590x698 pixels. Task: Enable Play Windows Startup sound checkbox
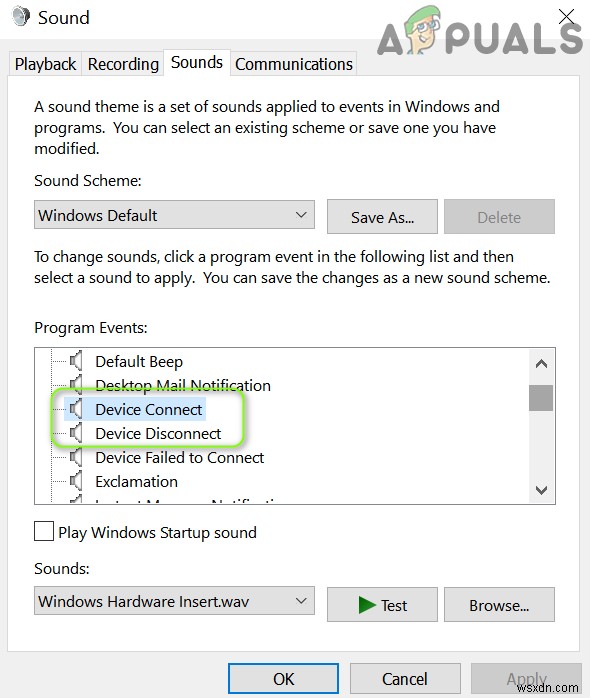pos(44,532)
